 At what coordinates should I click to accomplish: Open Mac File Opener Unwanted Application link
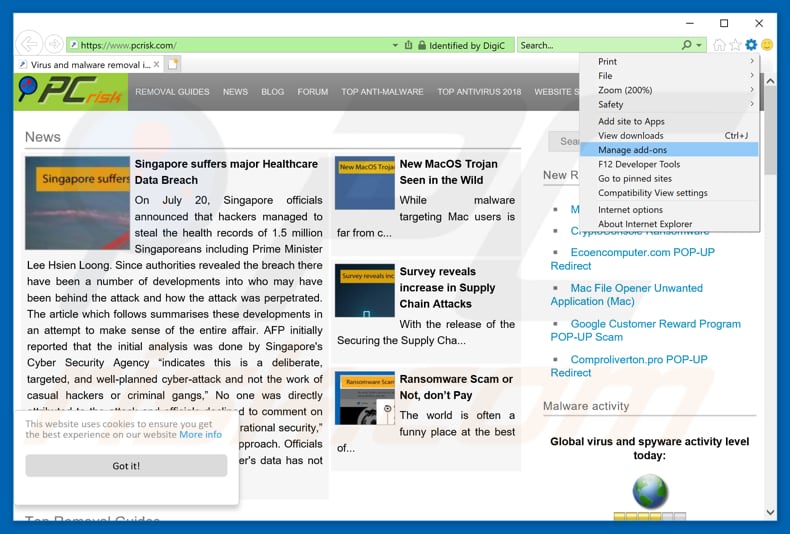click(x=626, y=295)
